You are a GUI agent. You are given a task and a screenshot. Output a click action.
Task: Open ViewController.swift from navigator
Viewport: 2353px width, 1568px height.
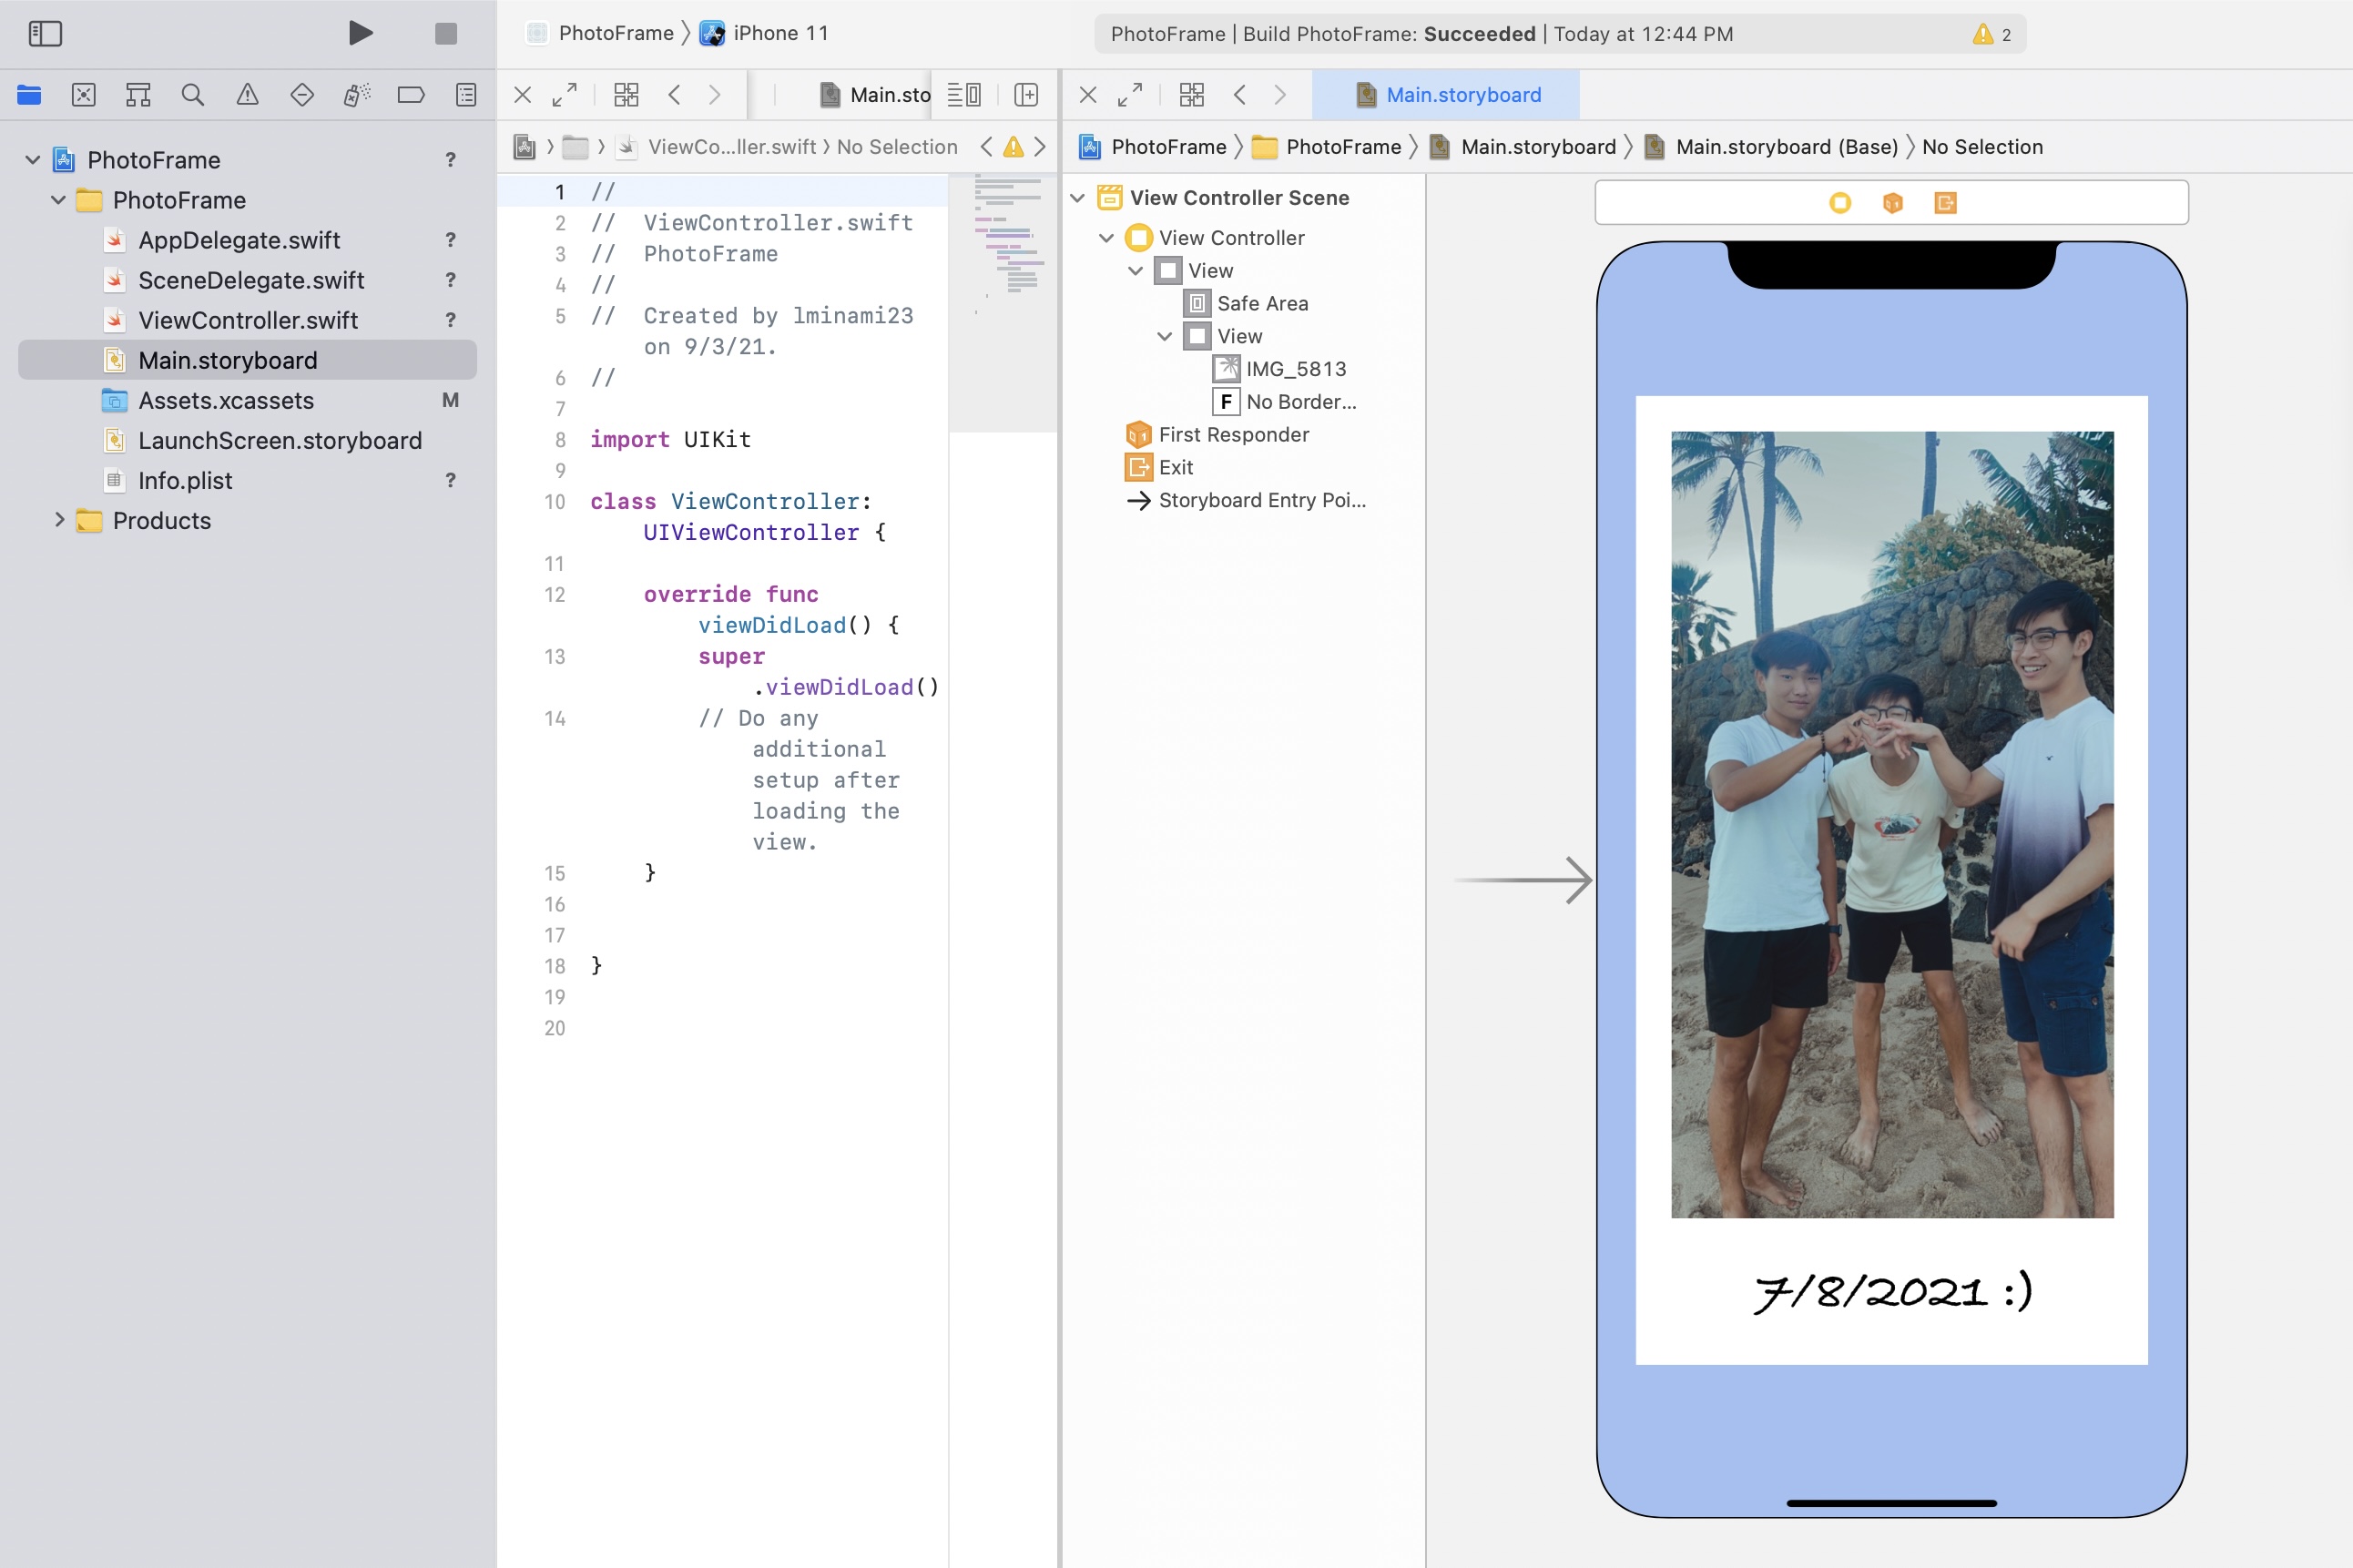tap(247, 320)
